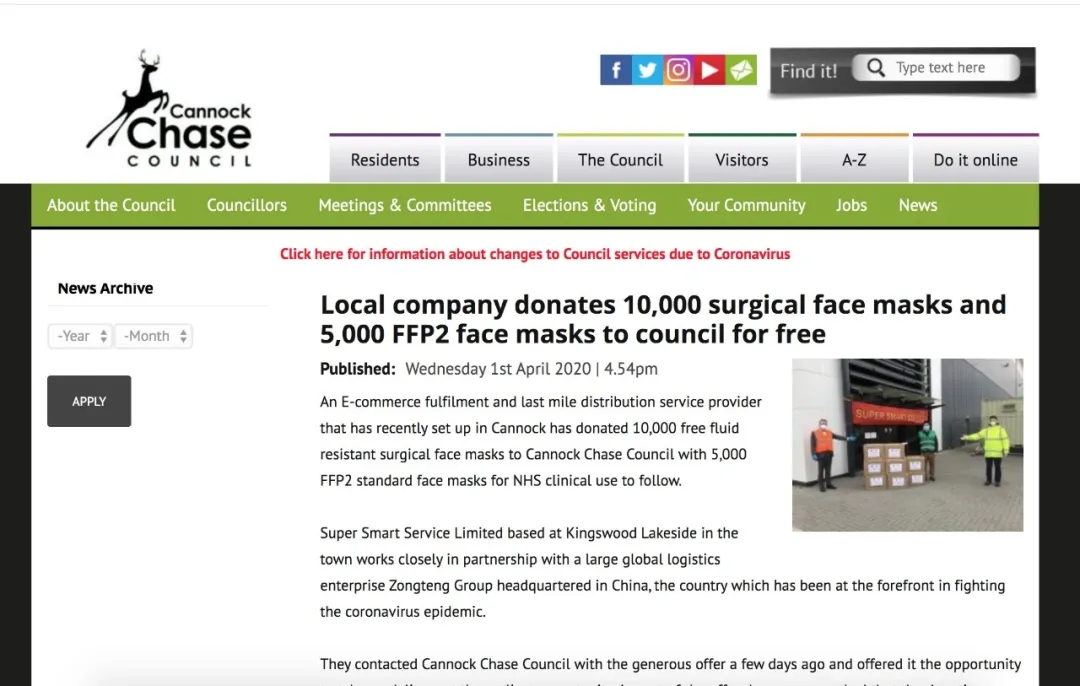The height and width of the screenshot is (686, 1080).
Task: Click the green newsletter envelope icon
Action: point(741,70)
